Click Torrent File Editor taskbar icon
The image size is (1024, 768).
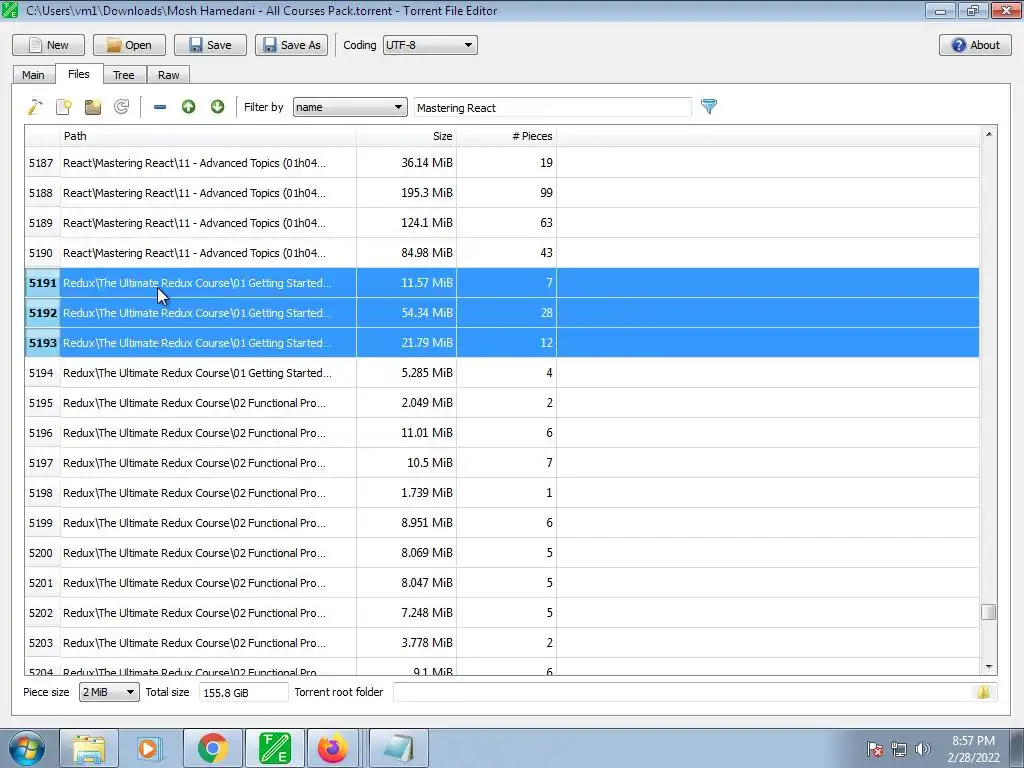[275, 748]
